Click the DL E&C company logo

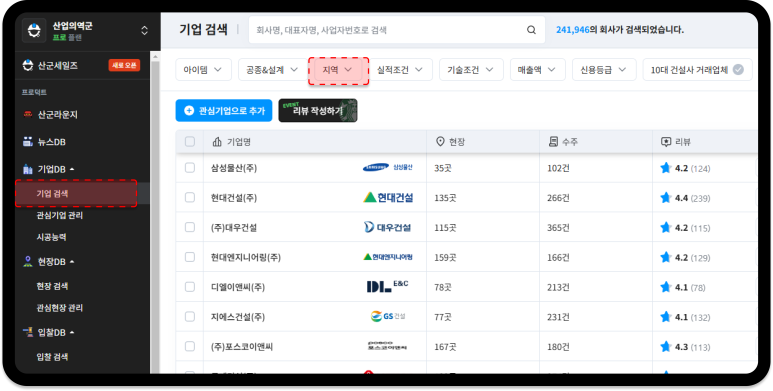(x=387, y=286)
